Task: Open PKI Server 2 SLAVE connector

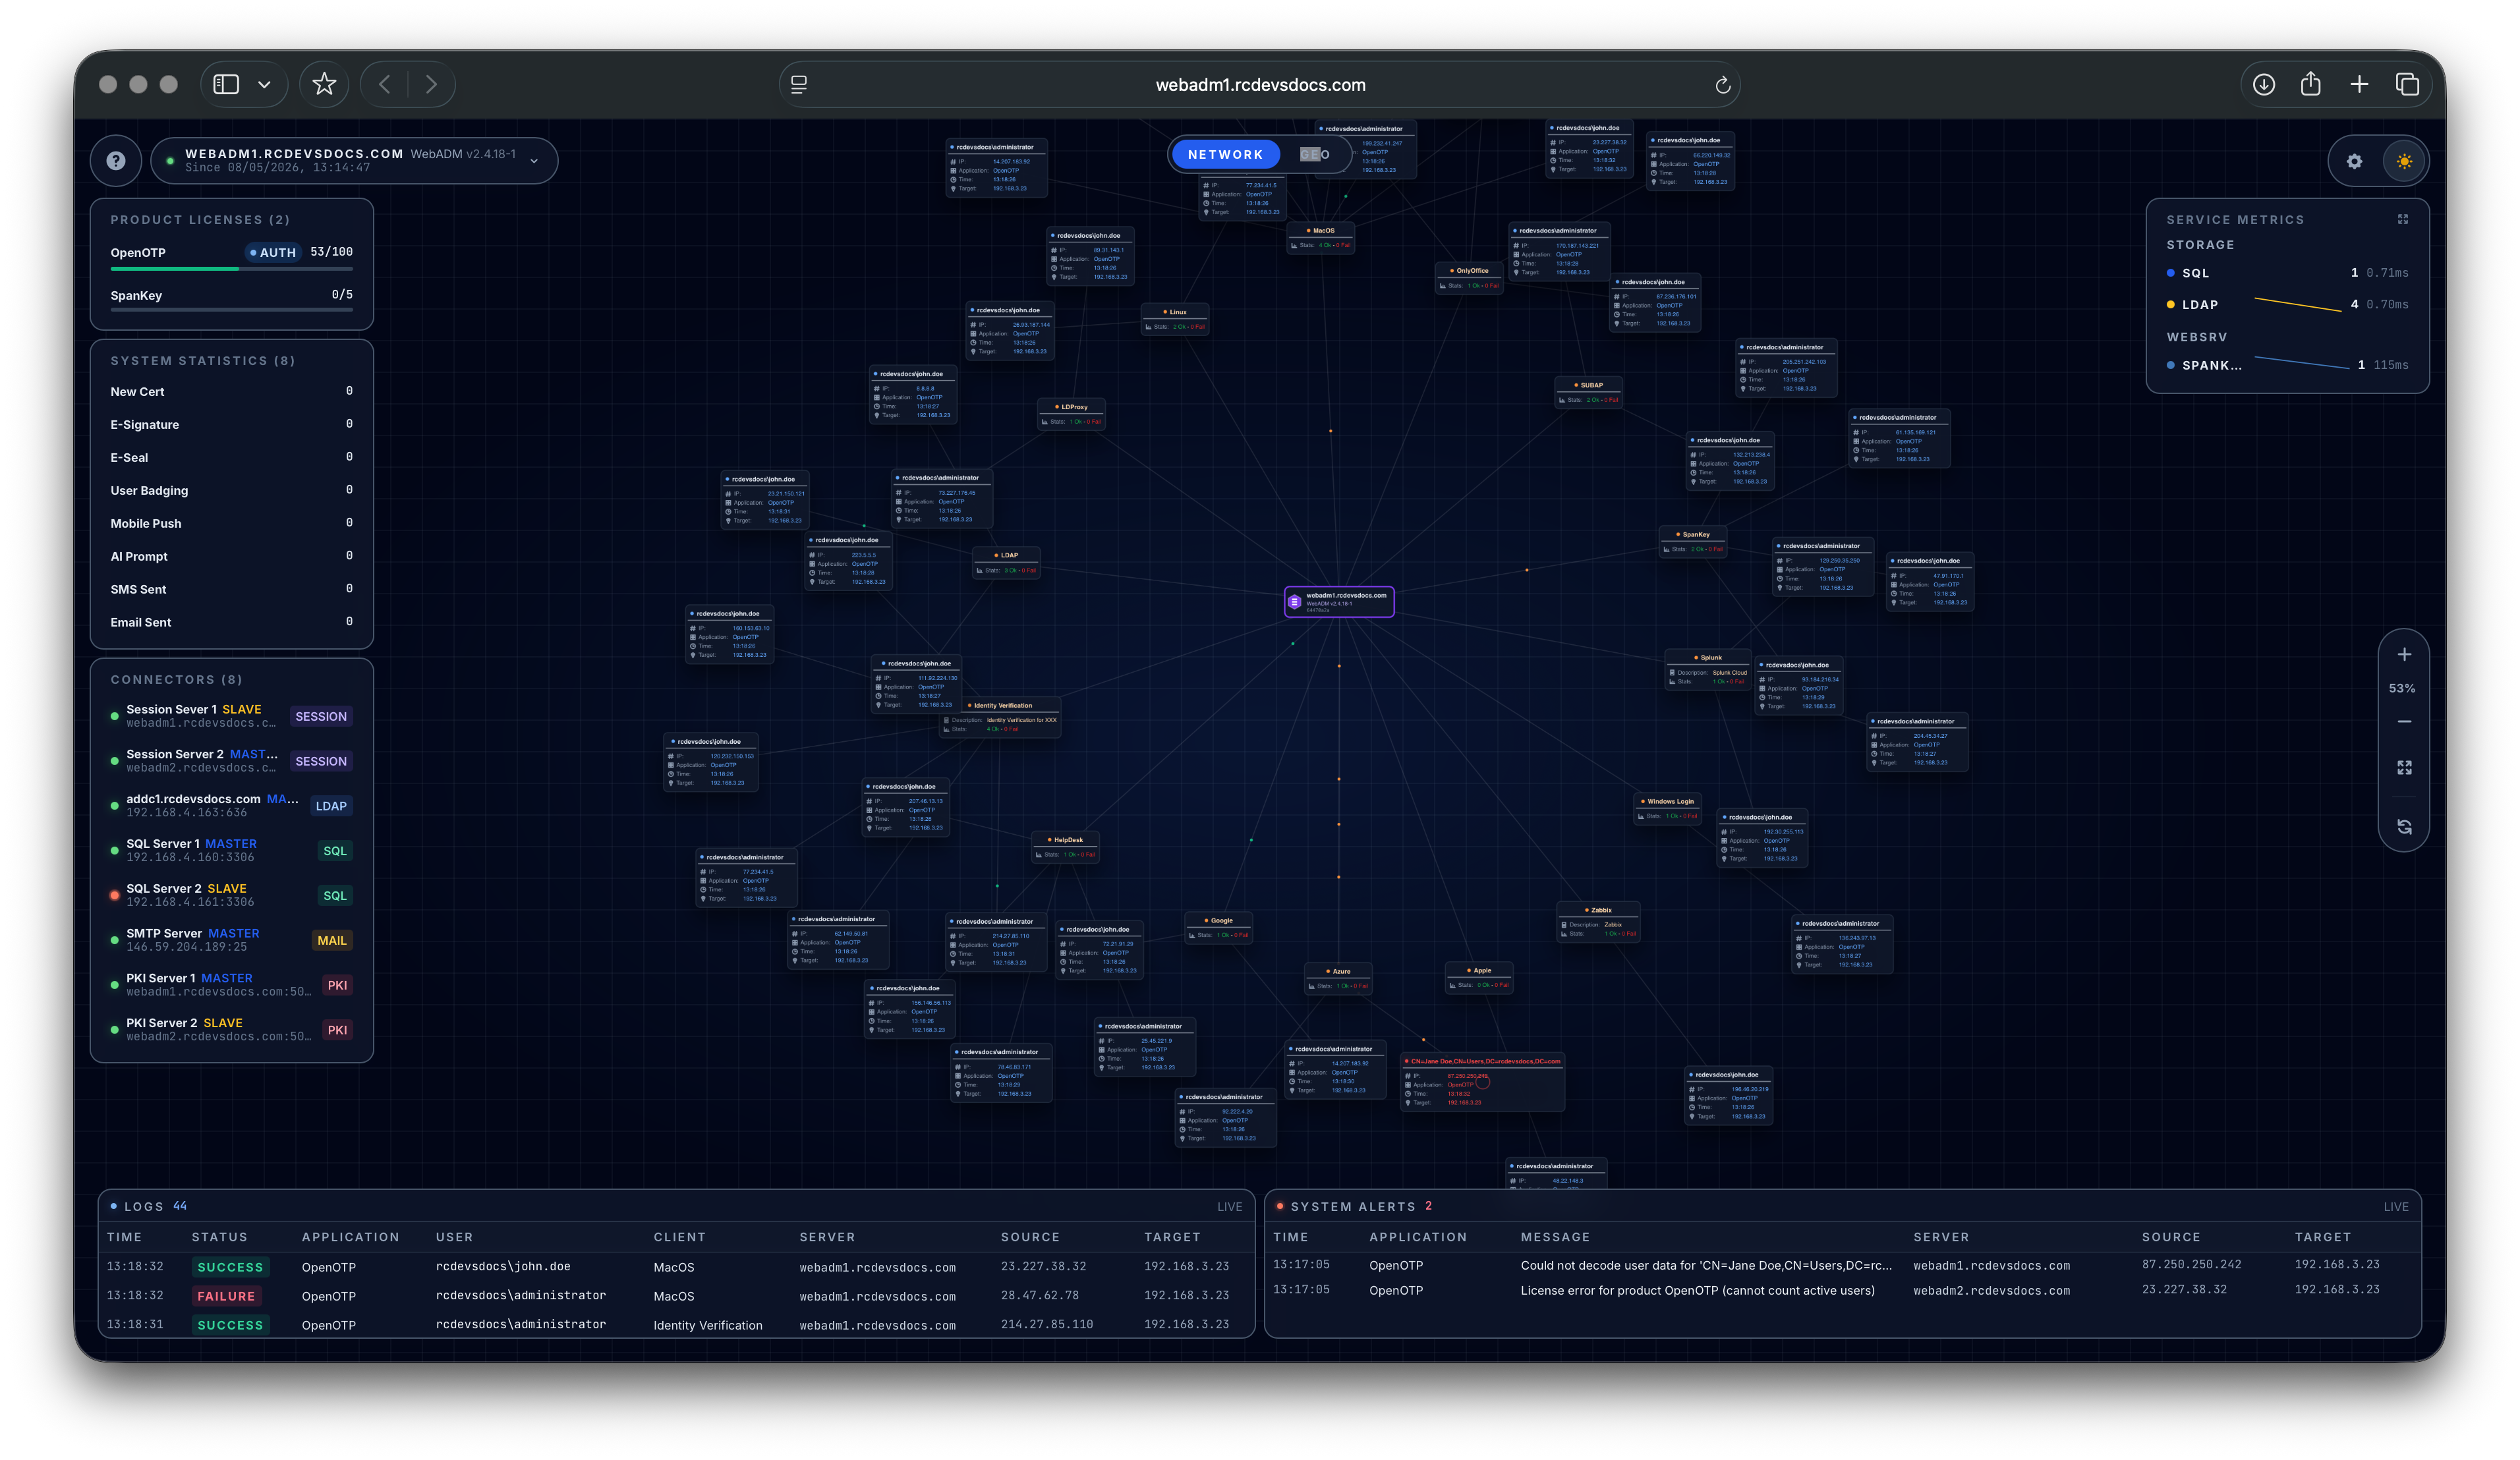Action: [x=231, y=1030]
